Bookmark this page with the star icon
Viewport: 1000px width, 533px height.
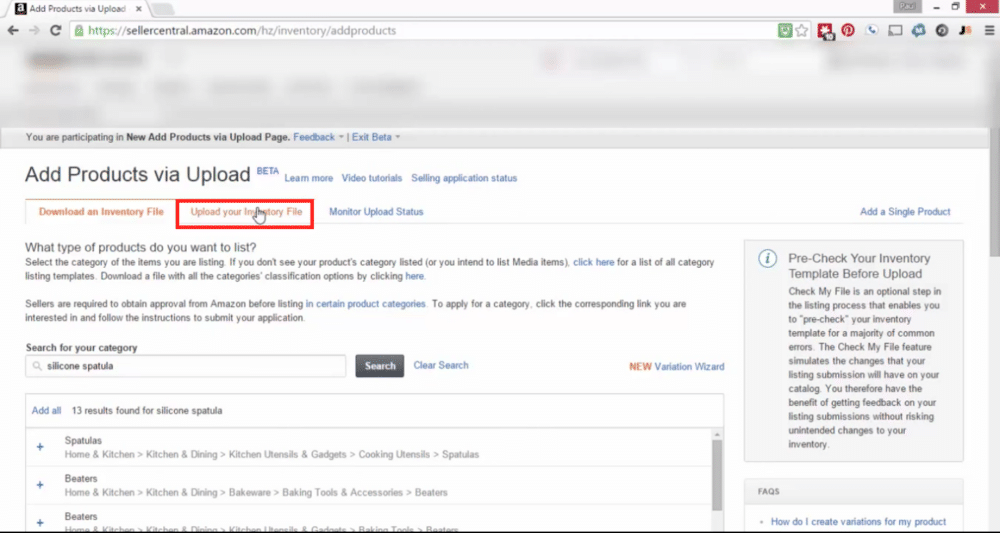click(802, 31)
